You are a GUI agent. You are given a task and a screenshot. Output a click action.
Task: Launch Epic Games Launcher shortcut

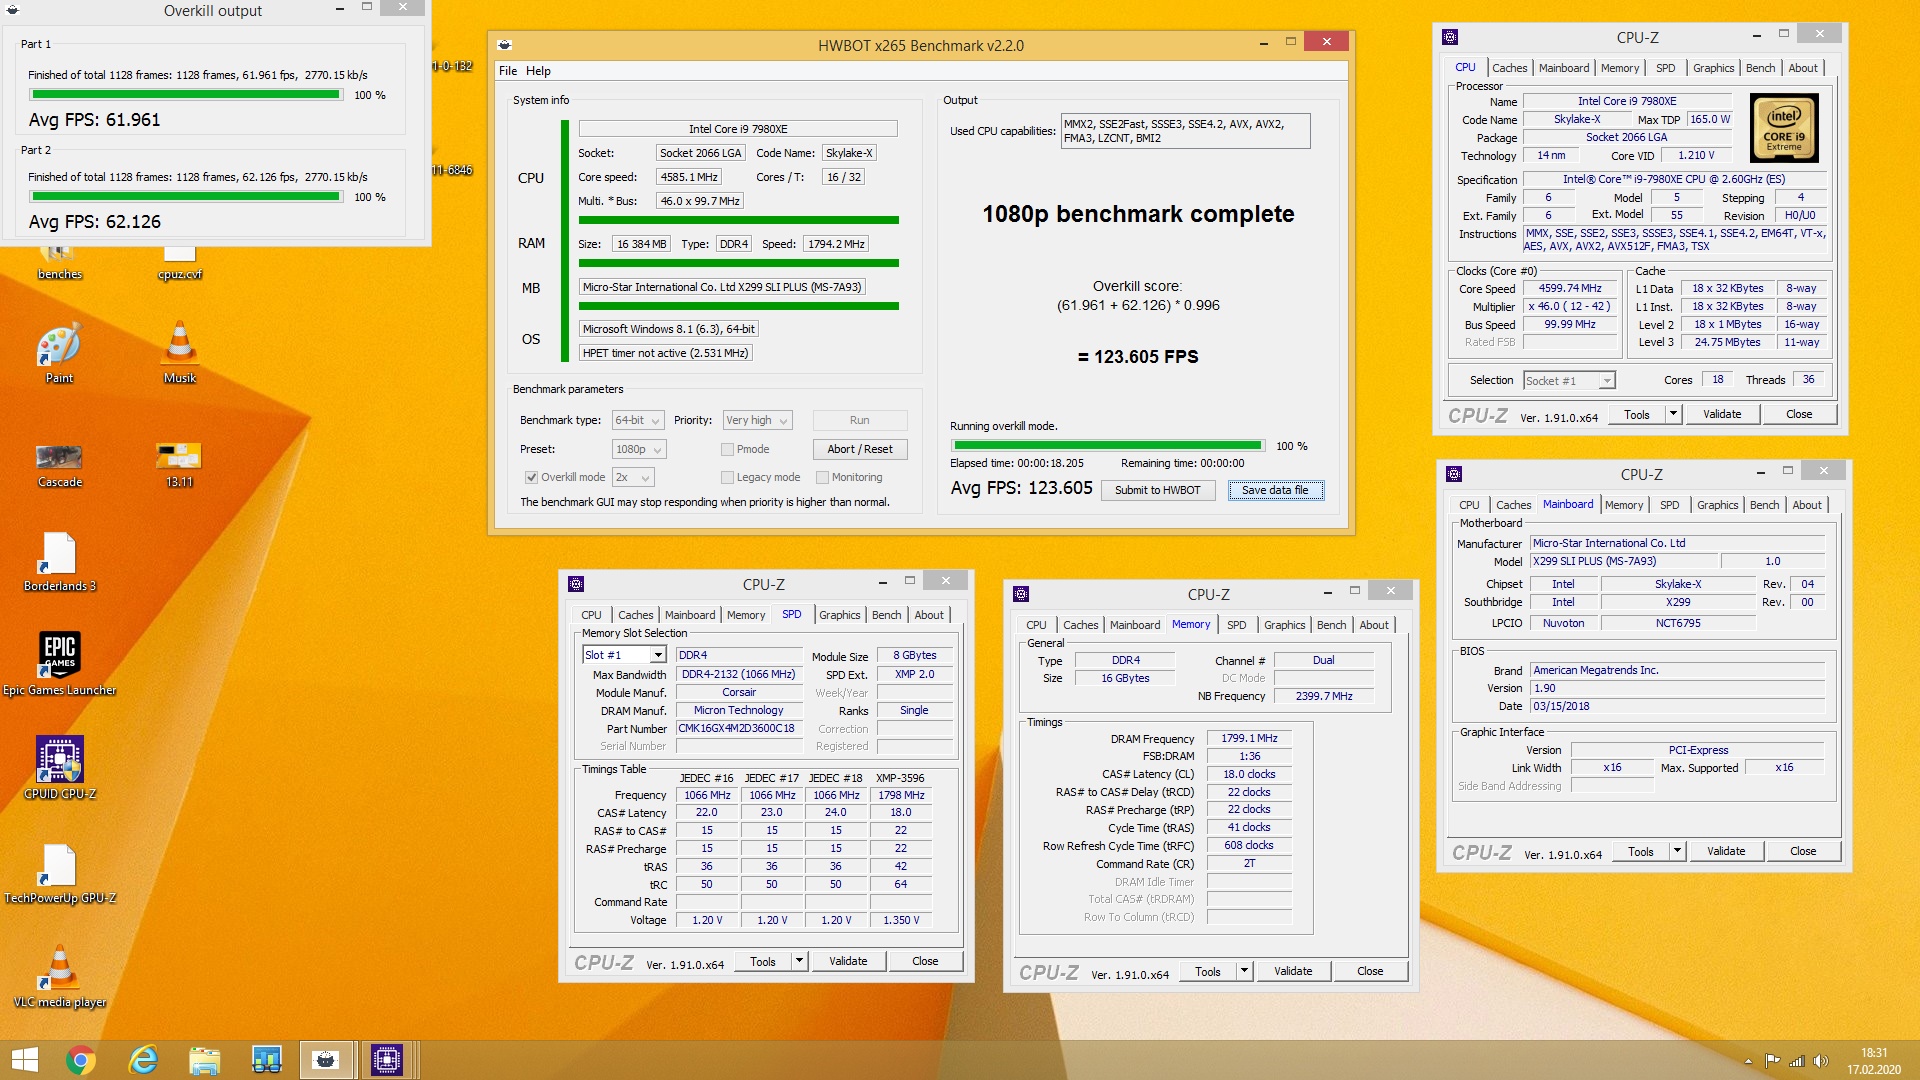point(59,664)
